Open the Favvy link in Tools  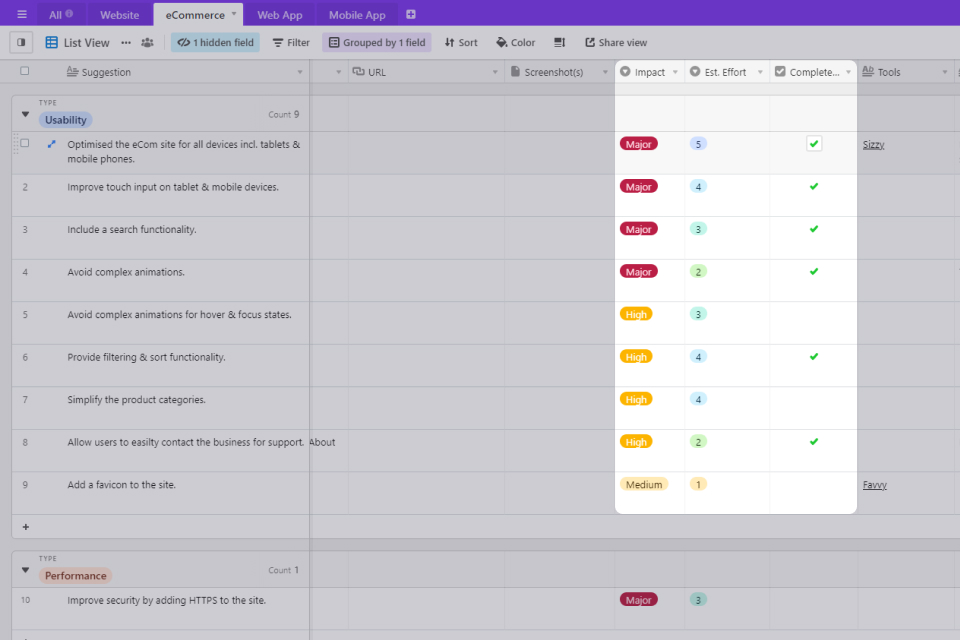[875, 484]
